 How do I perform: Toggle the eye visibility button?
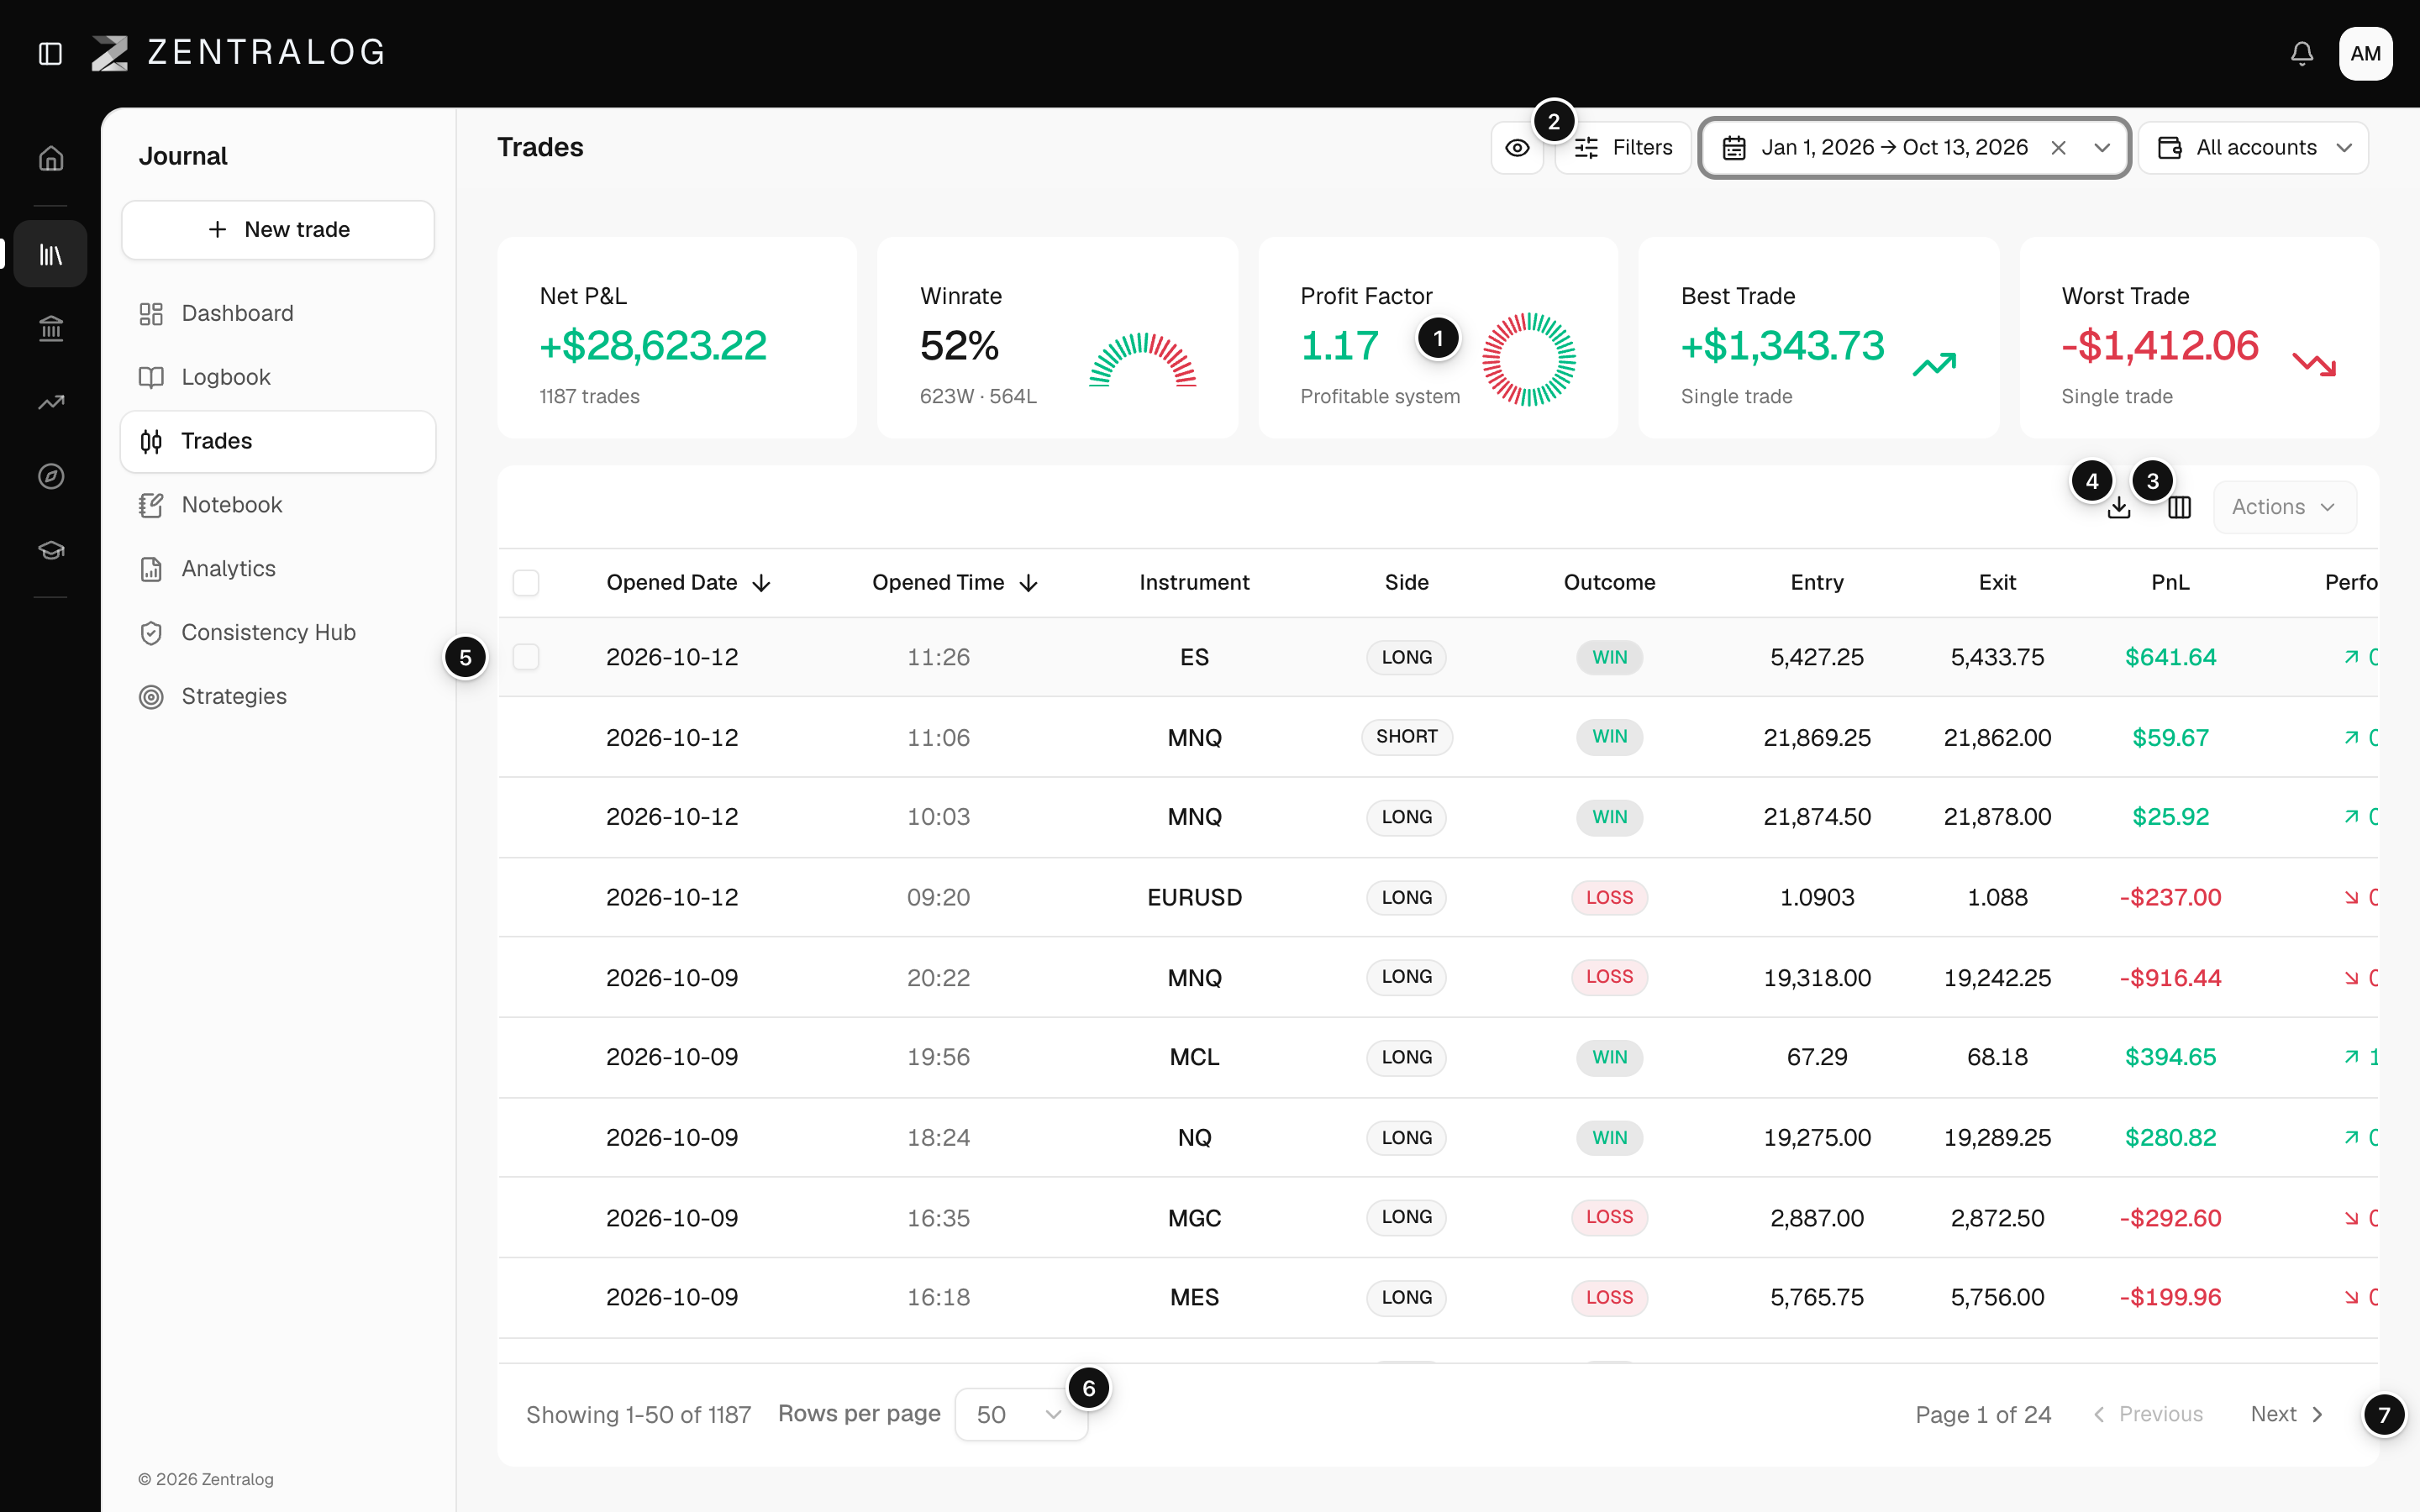(1517, 148)
